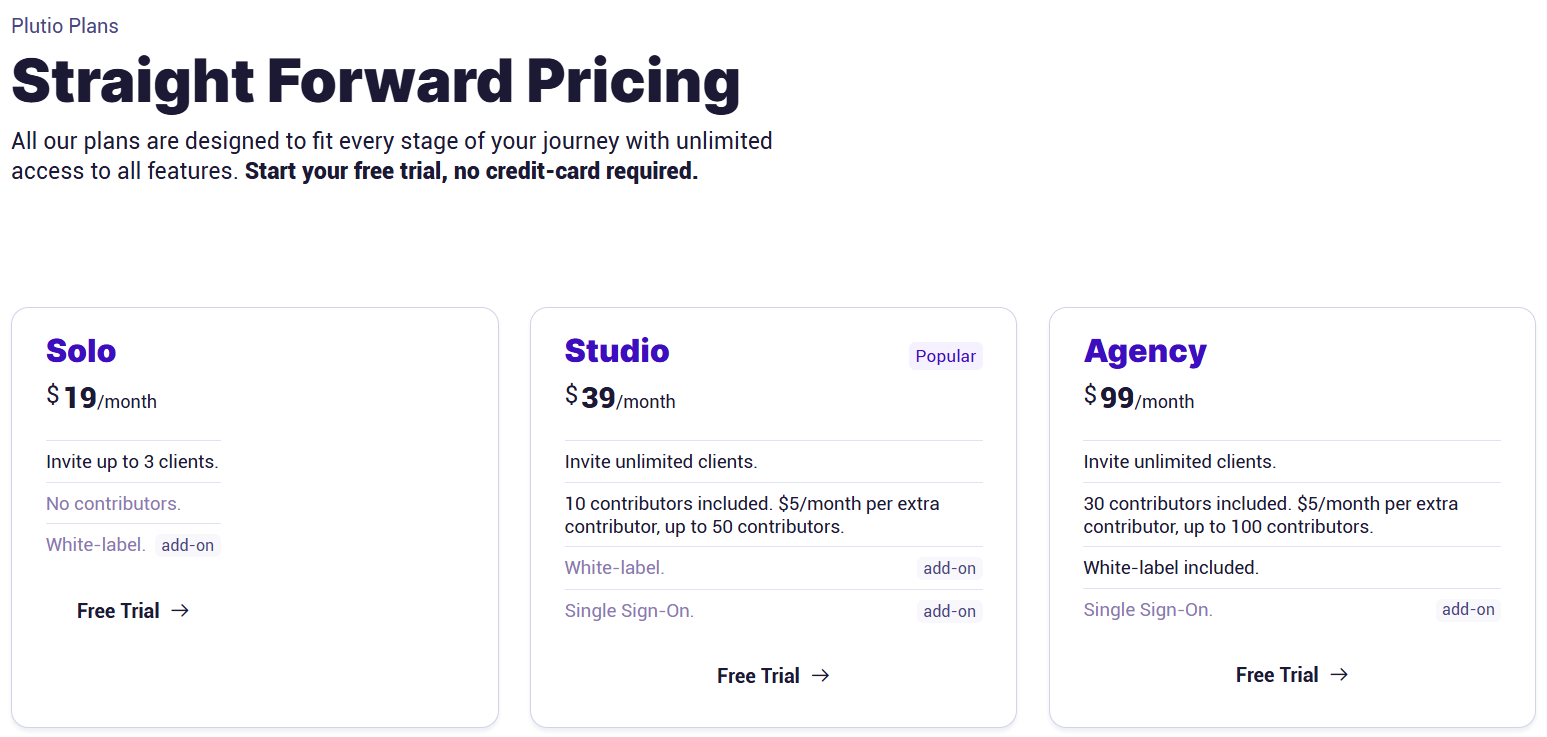Viewport: 1547px width, 737px height.
Task: Click the Straight Forward Pricing heading
Action: click(x=376, y=81)
